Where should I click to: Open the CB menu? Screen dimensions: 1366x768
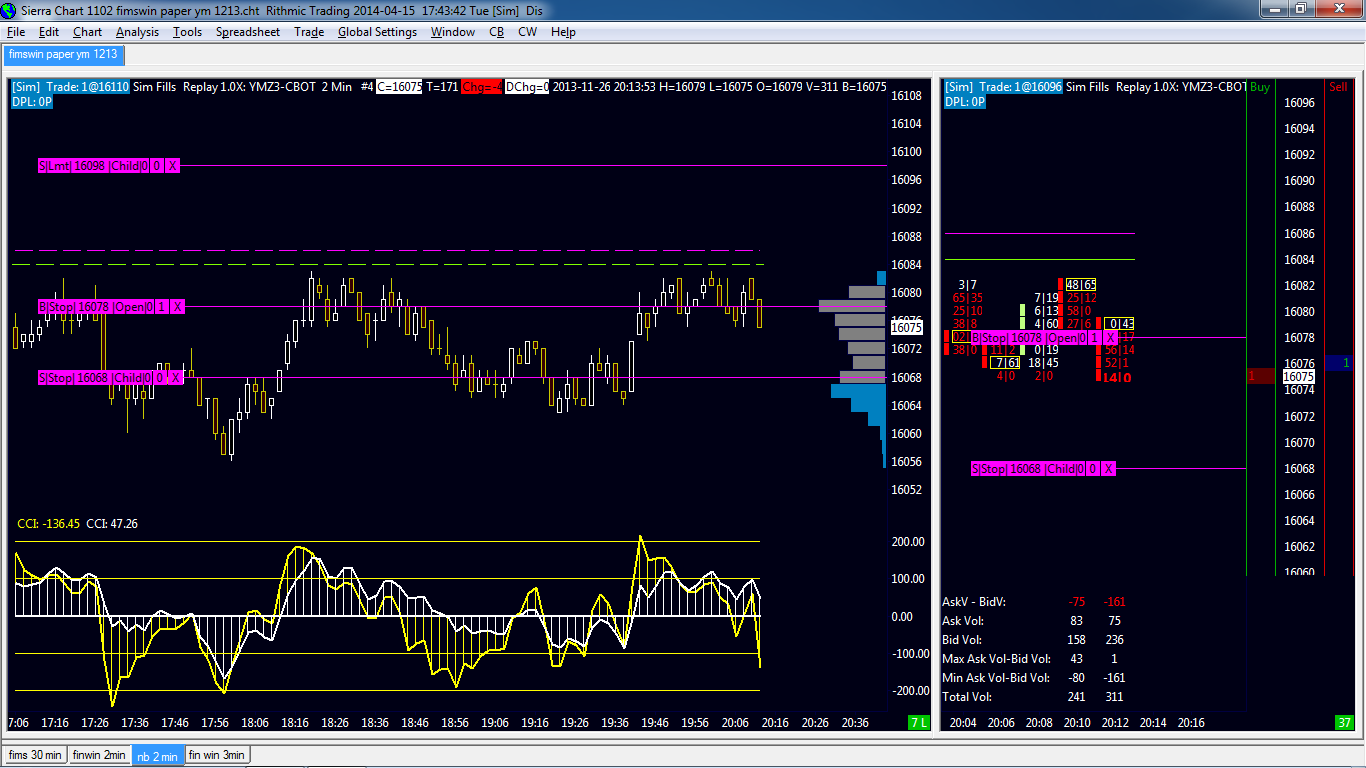coord(497,32)
